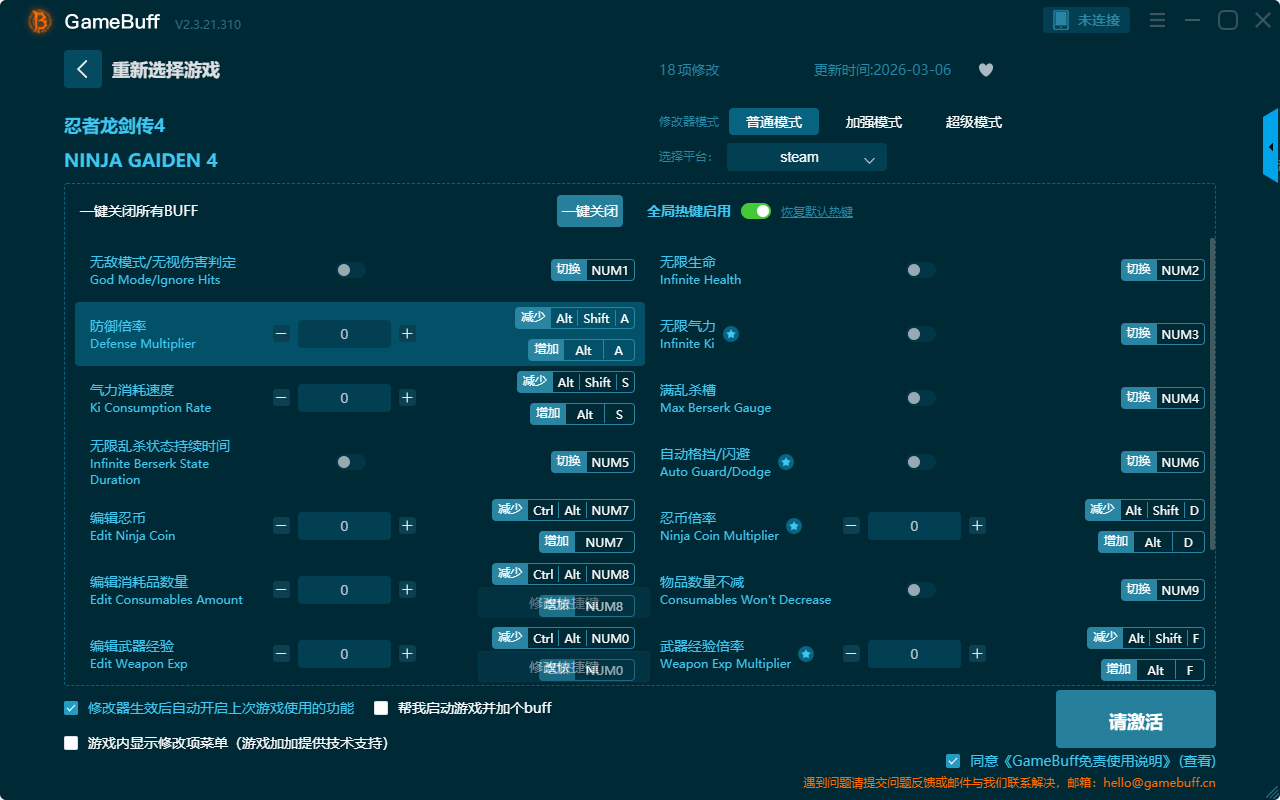1280x800 pixels.
Task: Enable God Mode/Ignore Hits toggle
Action: coord(351,270)
